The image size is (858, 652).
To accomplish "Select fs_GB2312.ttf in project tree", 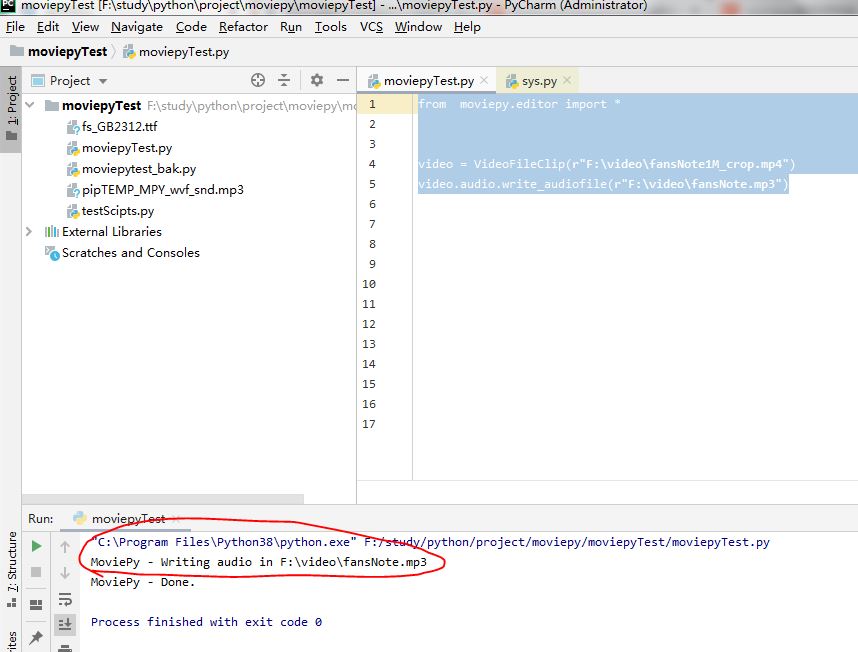I will click(x=112, y=127).
